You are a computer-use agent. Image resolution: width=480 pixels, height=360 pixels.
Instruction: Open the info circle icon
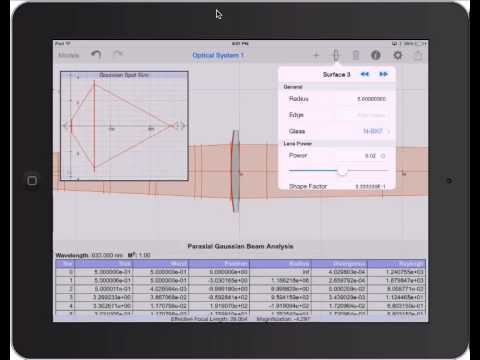[x=376, y=55]
